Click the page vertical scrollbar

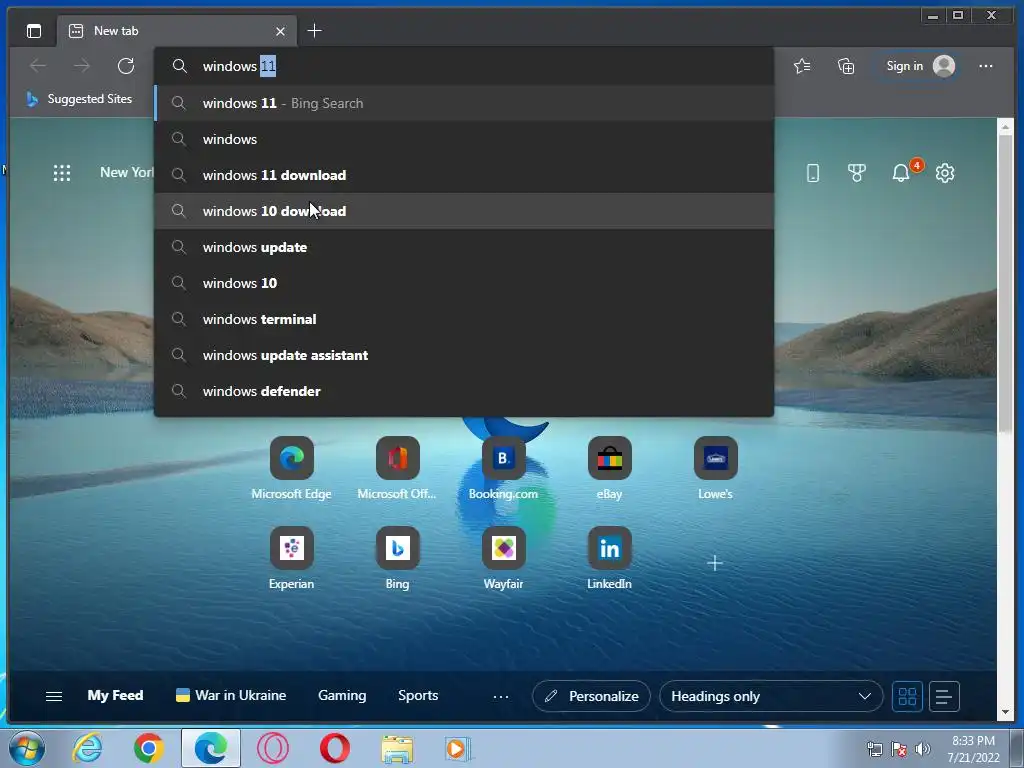(1005, 284)
